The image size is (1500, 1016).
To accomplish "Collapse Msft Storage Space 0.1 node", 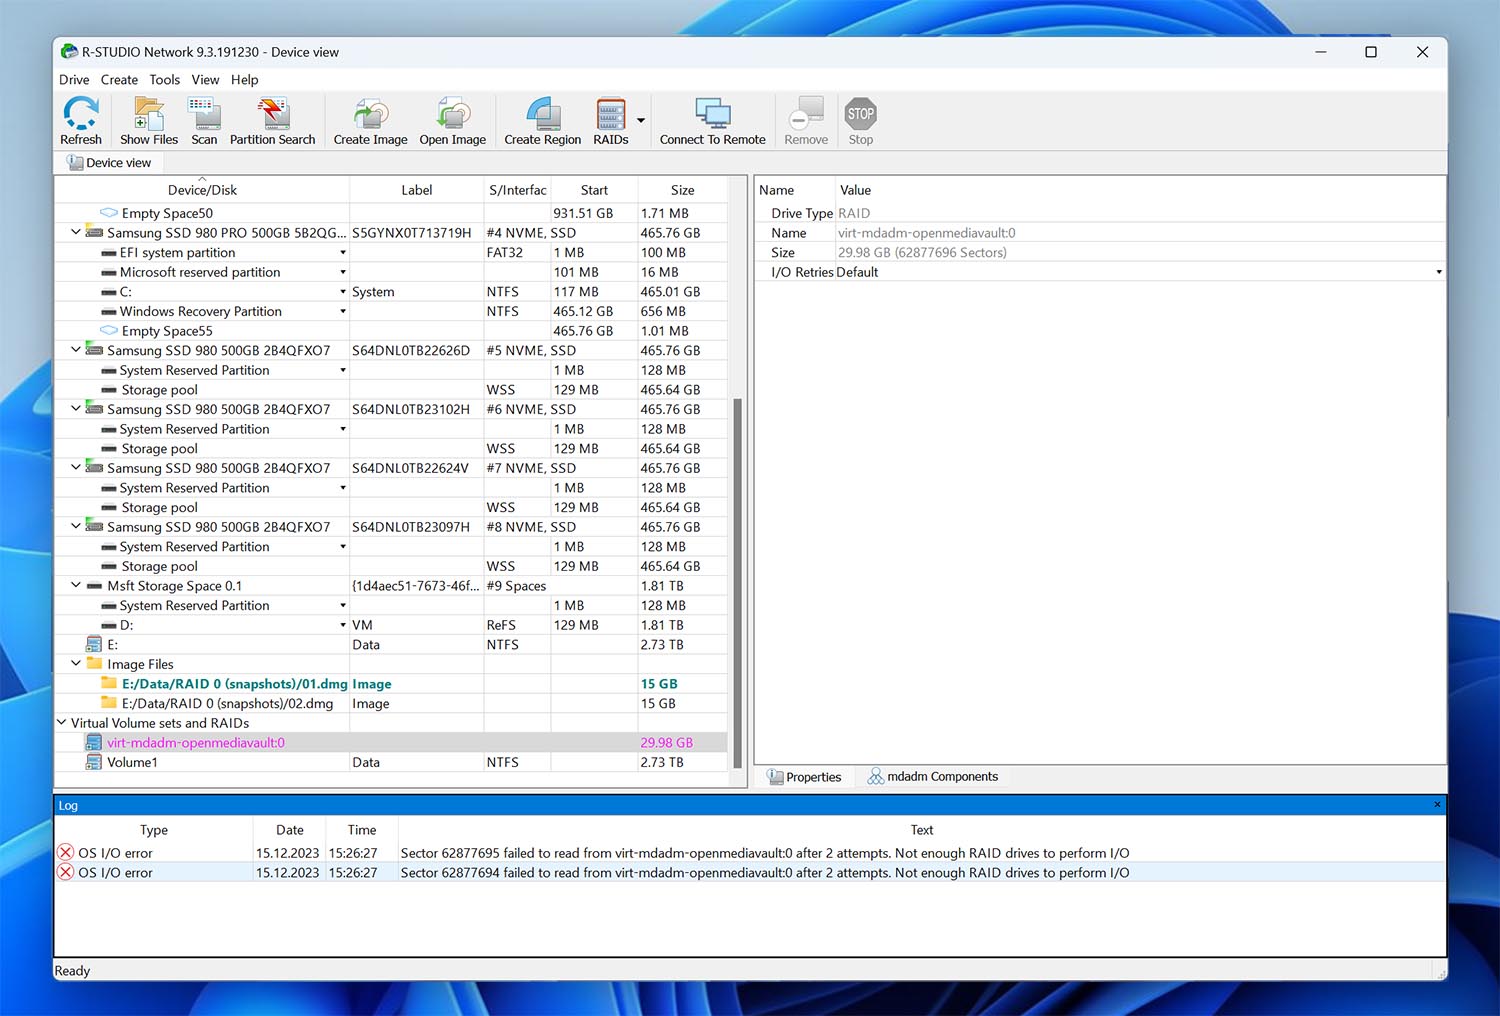I will [x=76, y=586].
